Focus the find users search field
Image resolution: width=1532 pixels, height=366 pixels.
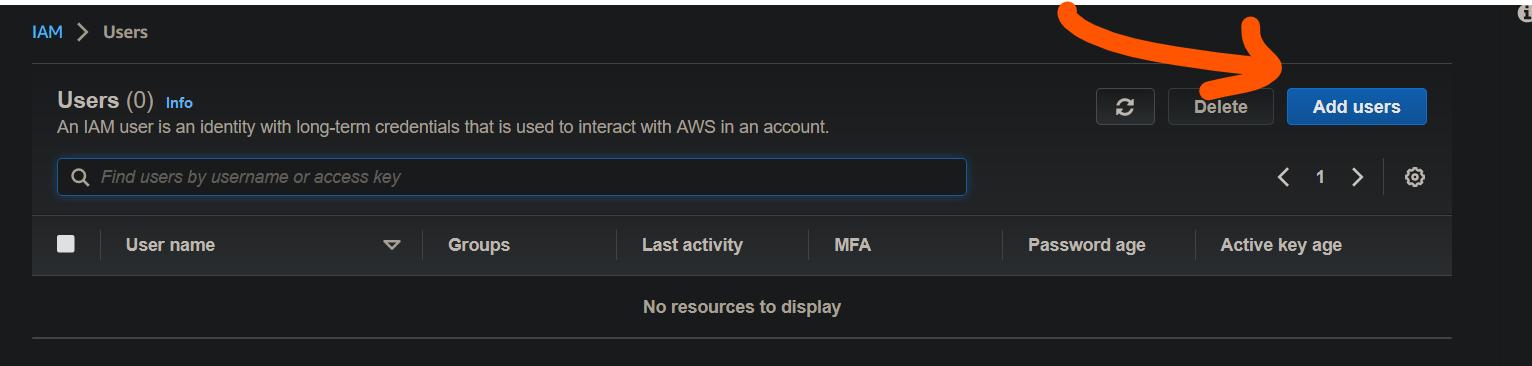point(512,177)
